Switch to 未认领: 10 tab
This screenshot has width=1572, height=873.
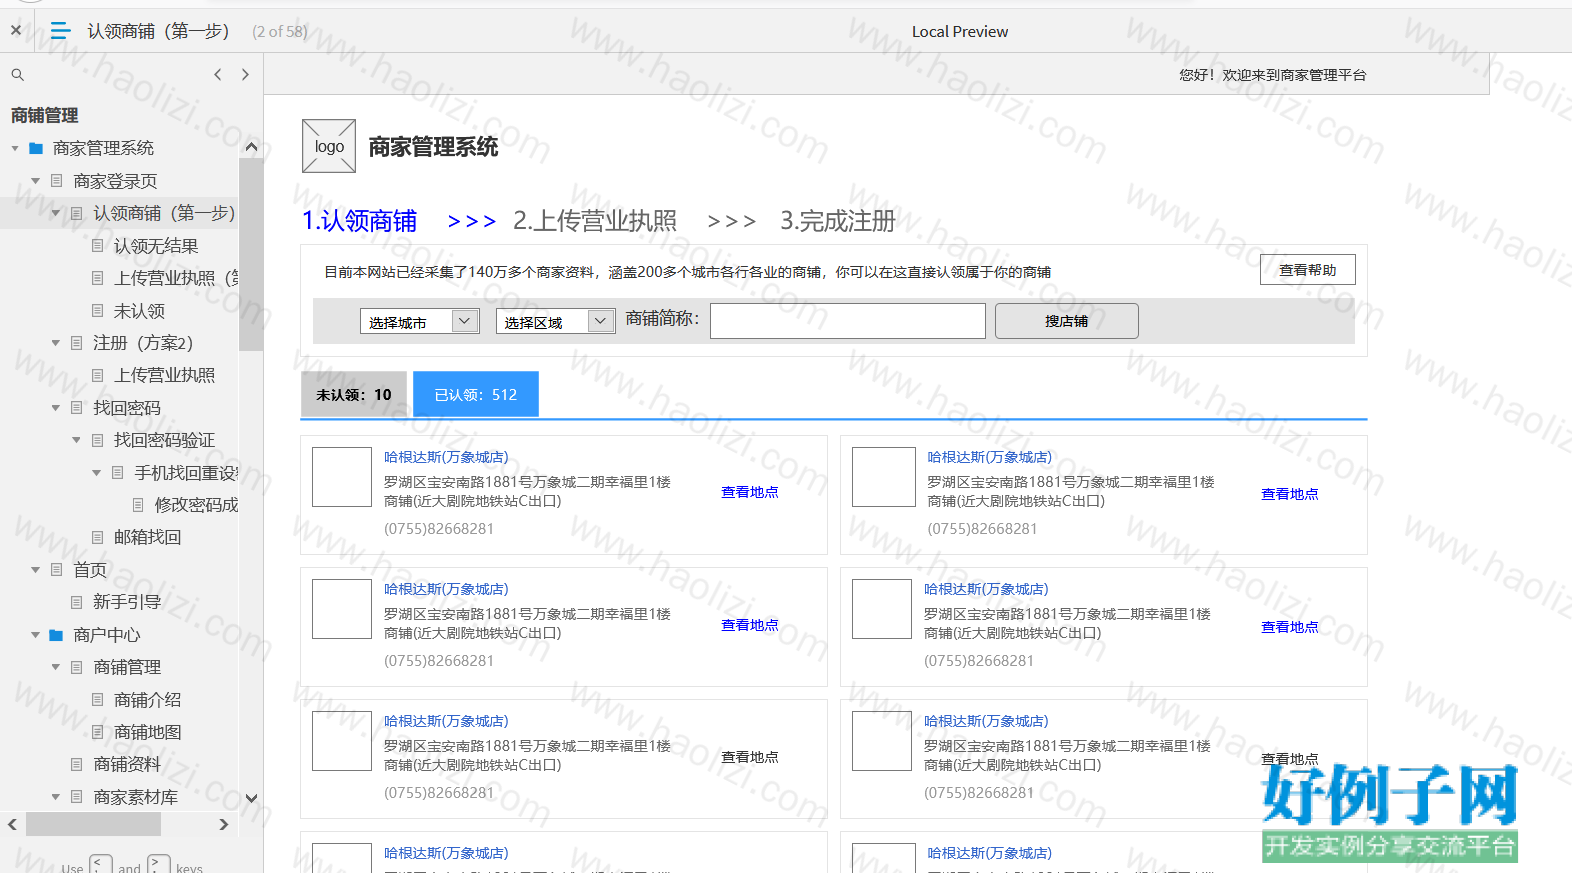coord(354,394)
